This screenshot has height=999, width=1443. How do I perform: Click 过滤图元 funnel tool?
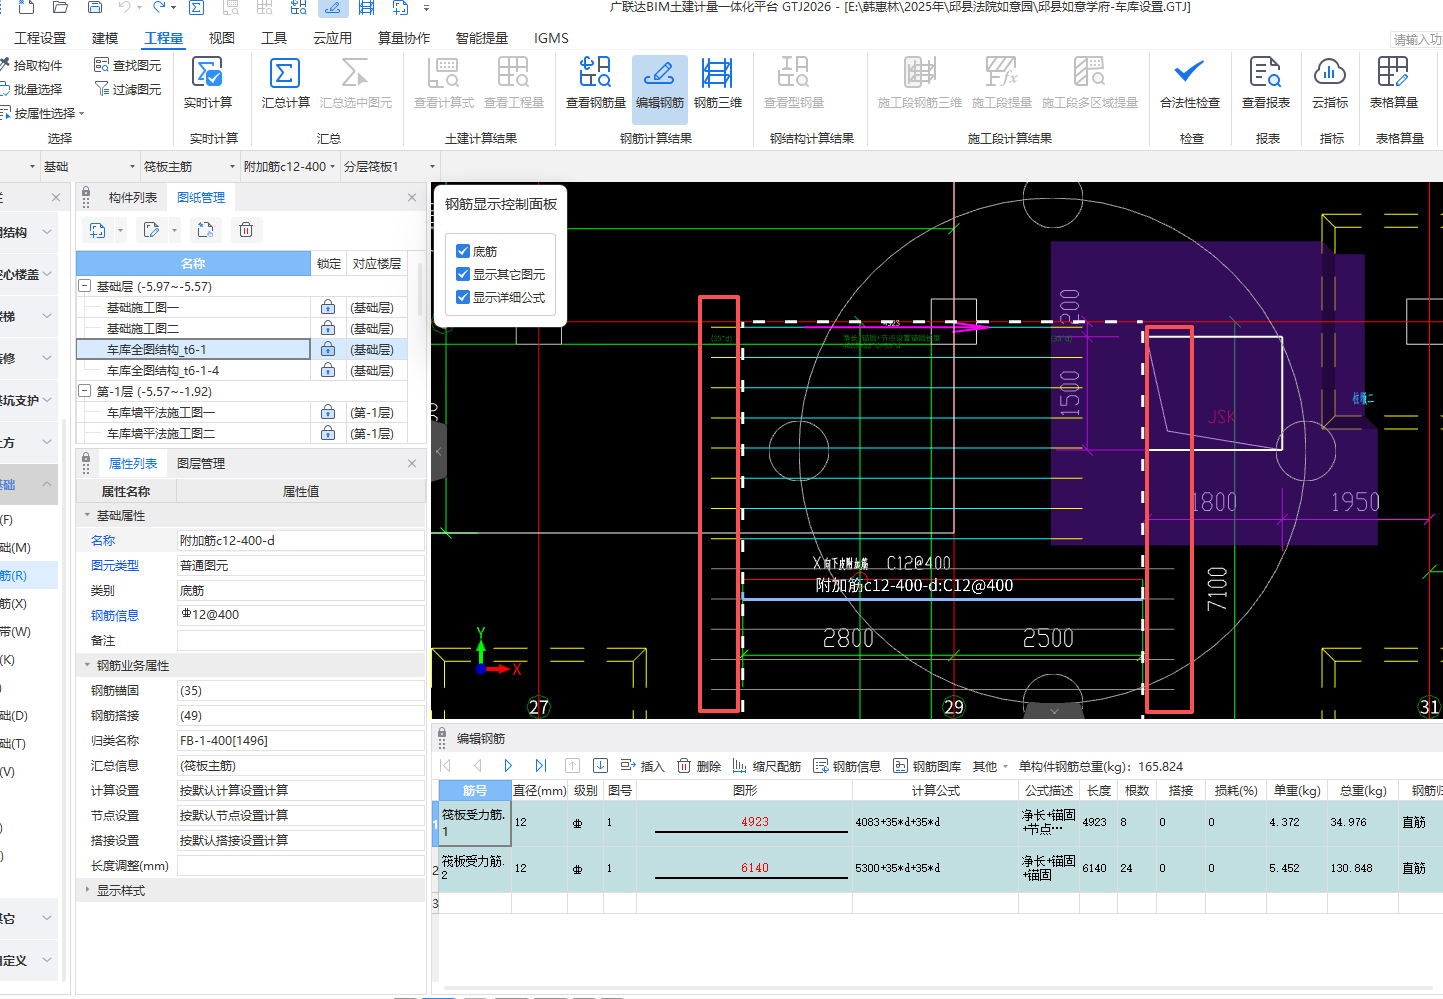[x=128, y=89]
